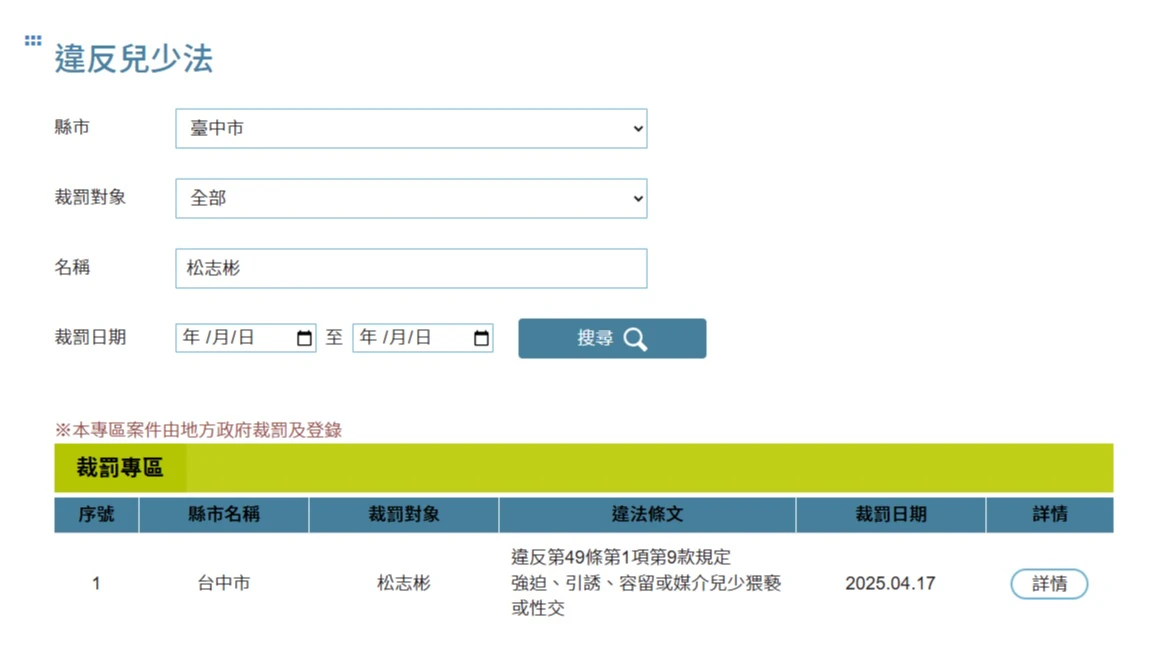Click the 裁罰對象 column header in table

(x=404, y=515)
